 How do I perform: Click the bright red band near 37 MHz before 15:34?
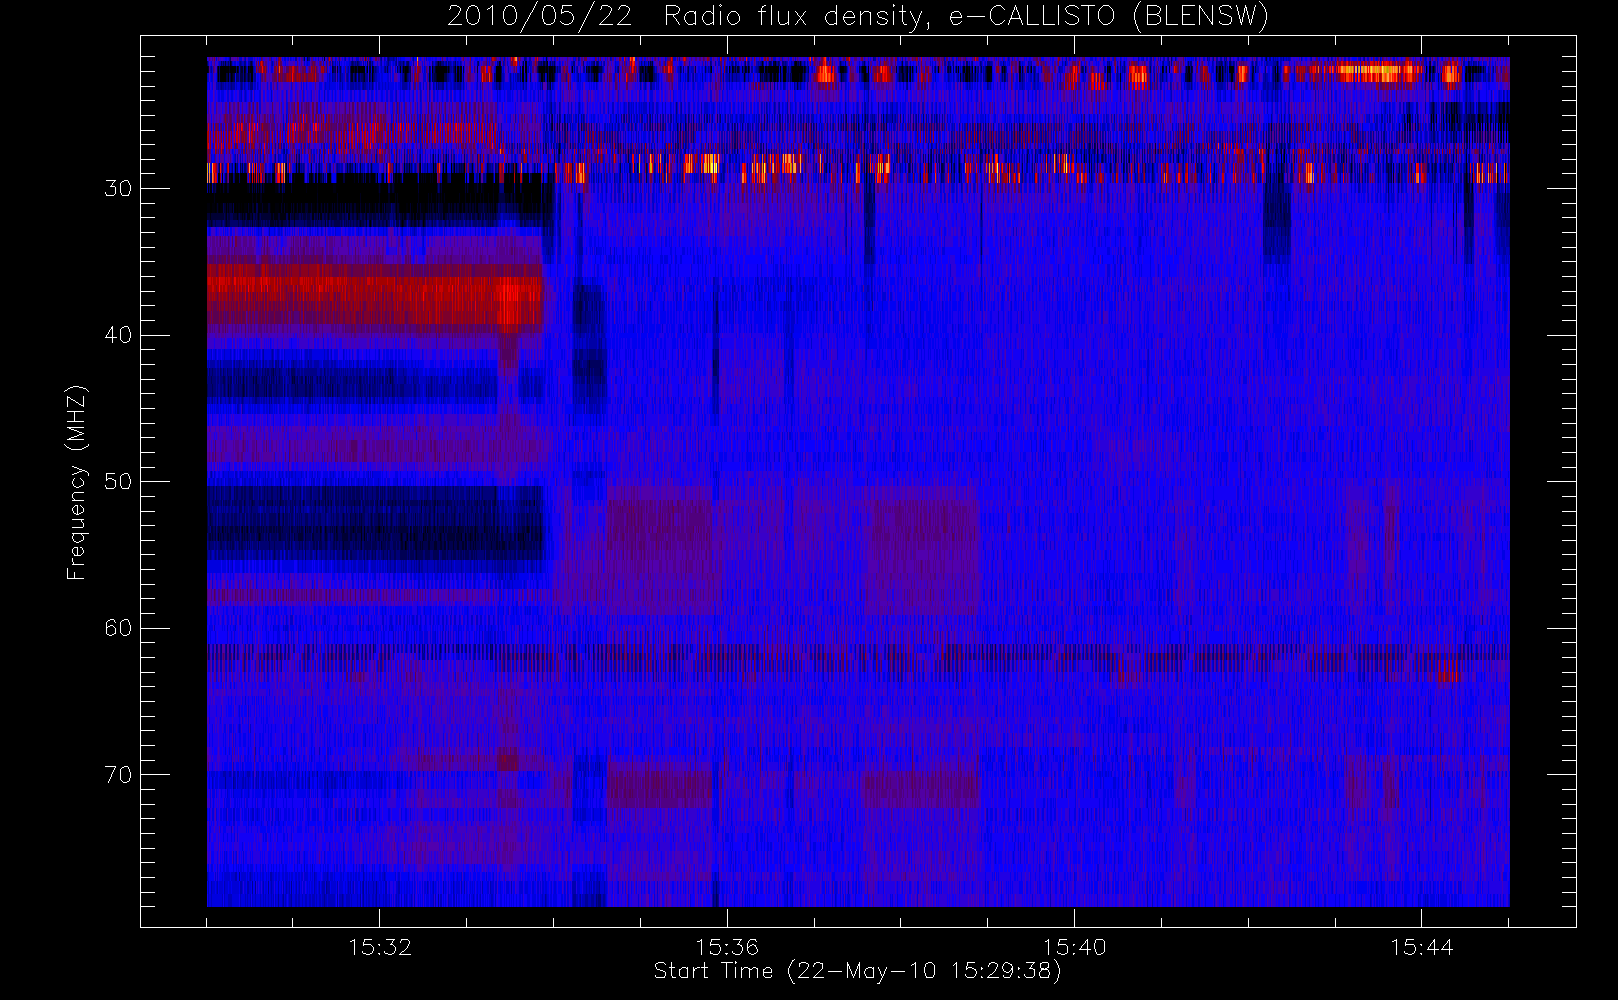[374, 295]
